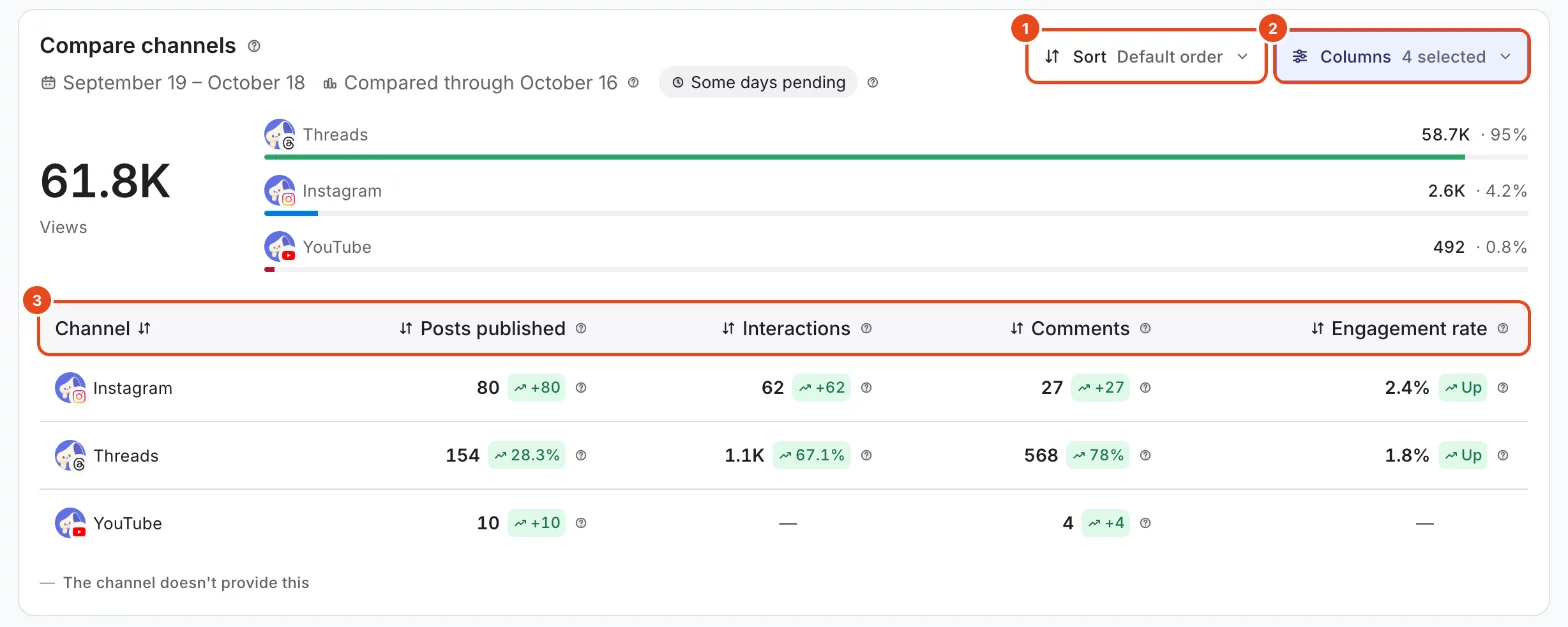Click Instagram channel name in table
Viewport: 1568px width, 627px height.
point(133,388)
